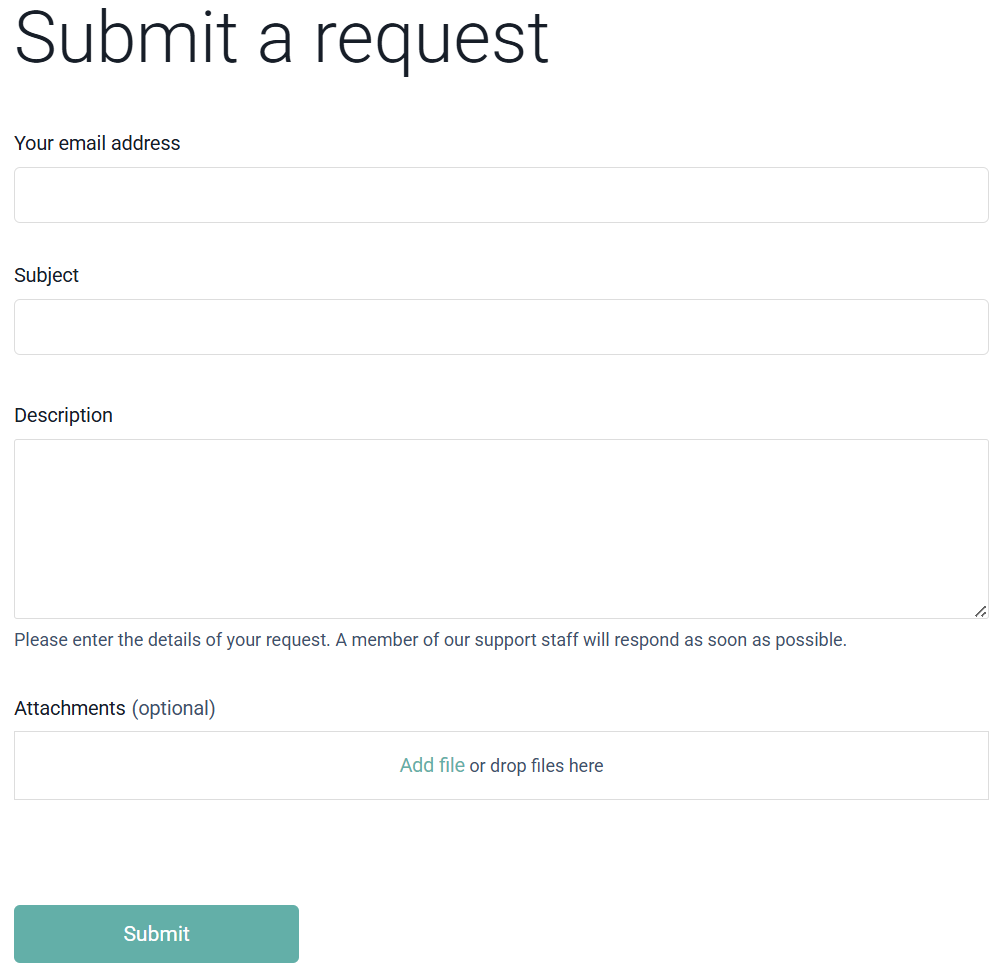Click the Description box resize handle
The image size is (1000, 980).
coord(980,611)
